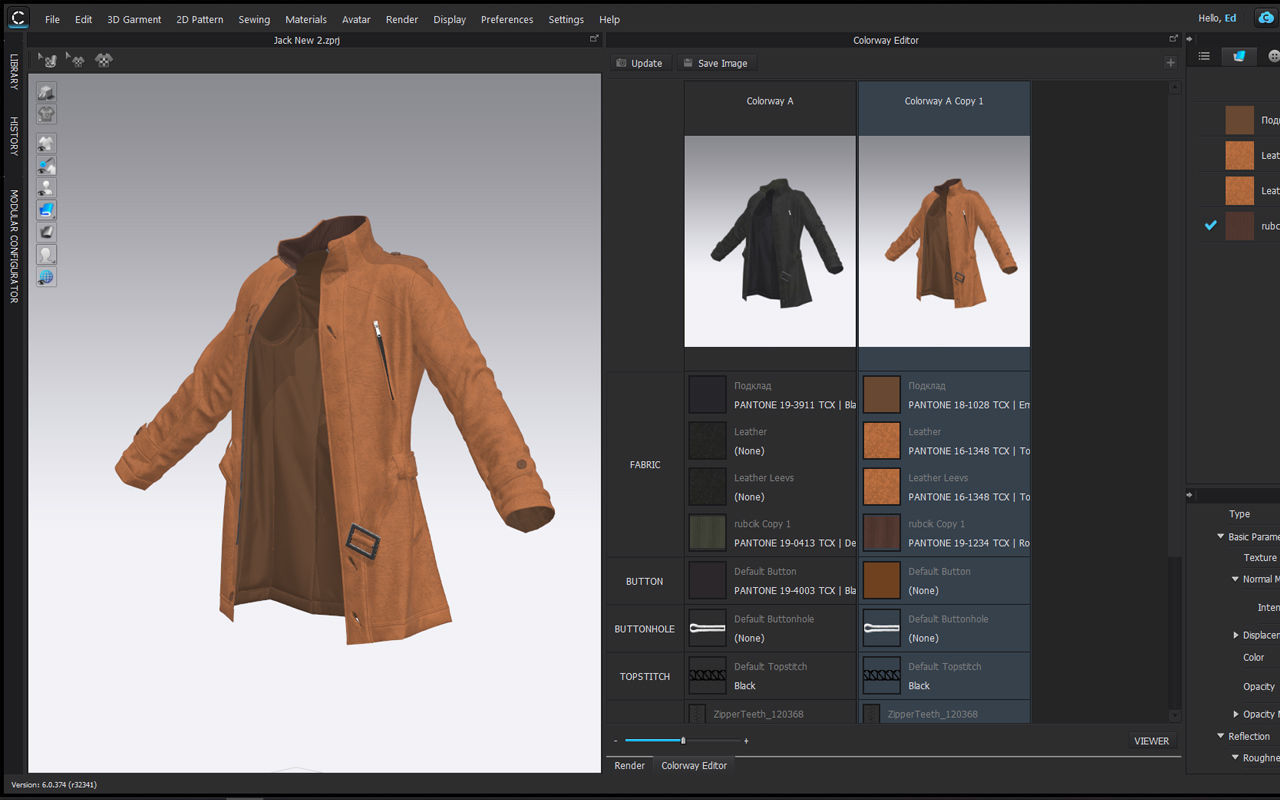The width and height of the screenshot is (1280, 800).
Task: Click the camera icon on Update button
Action: click(621, 63)
